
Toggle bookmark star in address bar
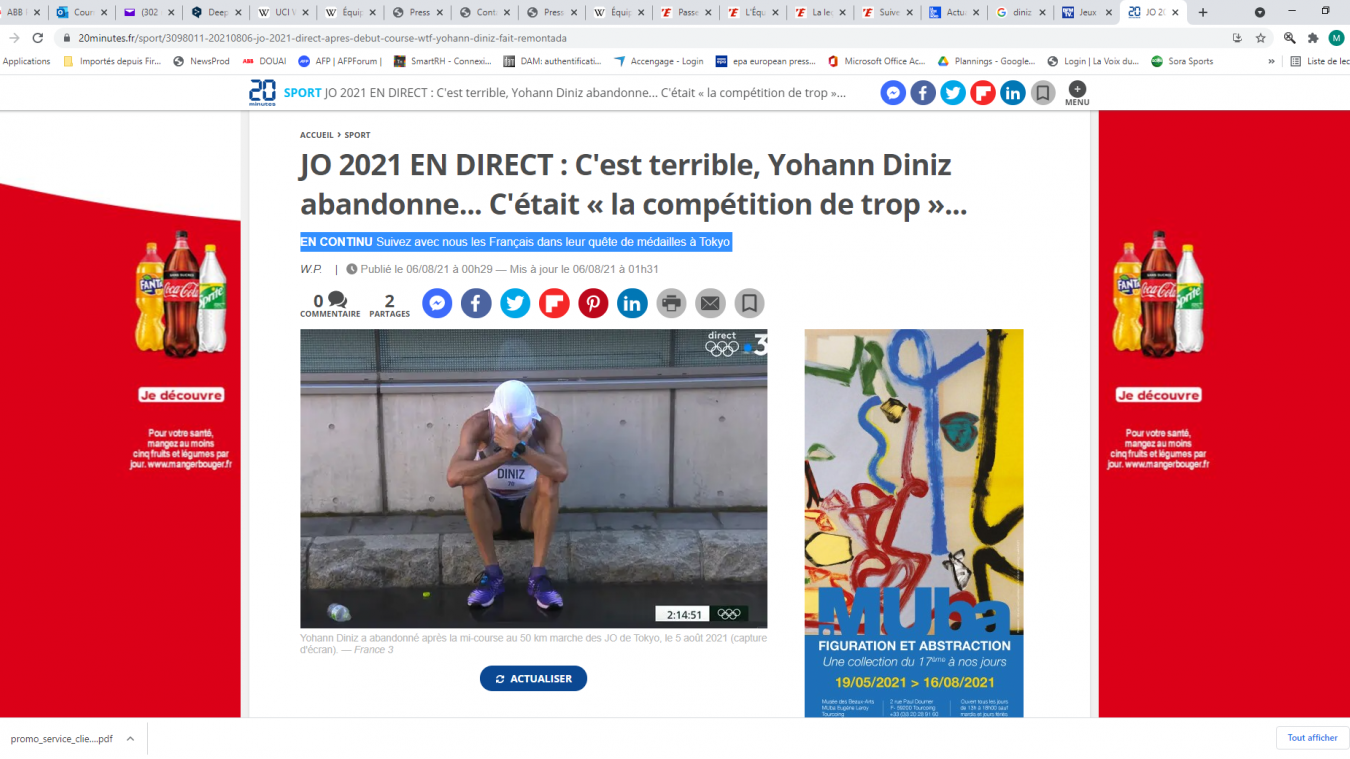1261,38
